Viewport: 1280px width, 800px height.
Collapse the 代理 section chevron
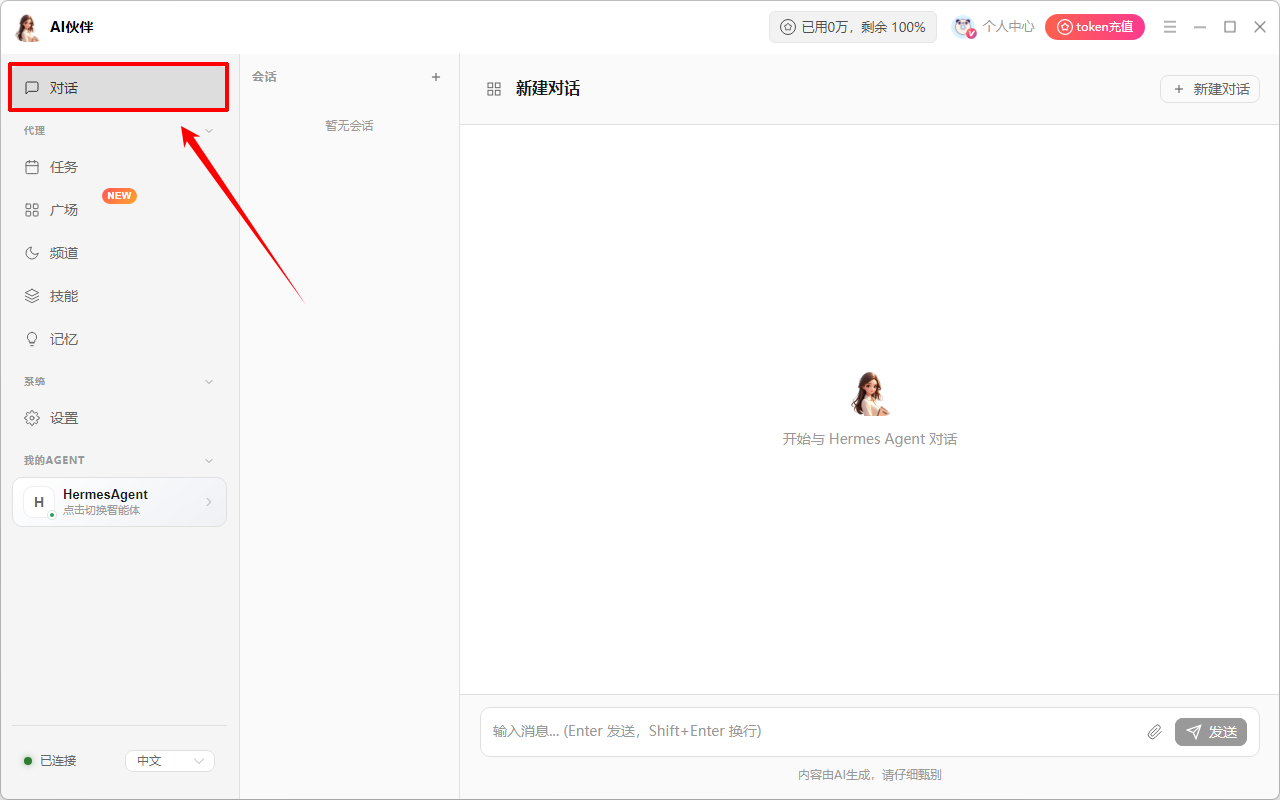(x=209, y=130)
